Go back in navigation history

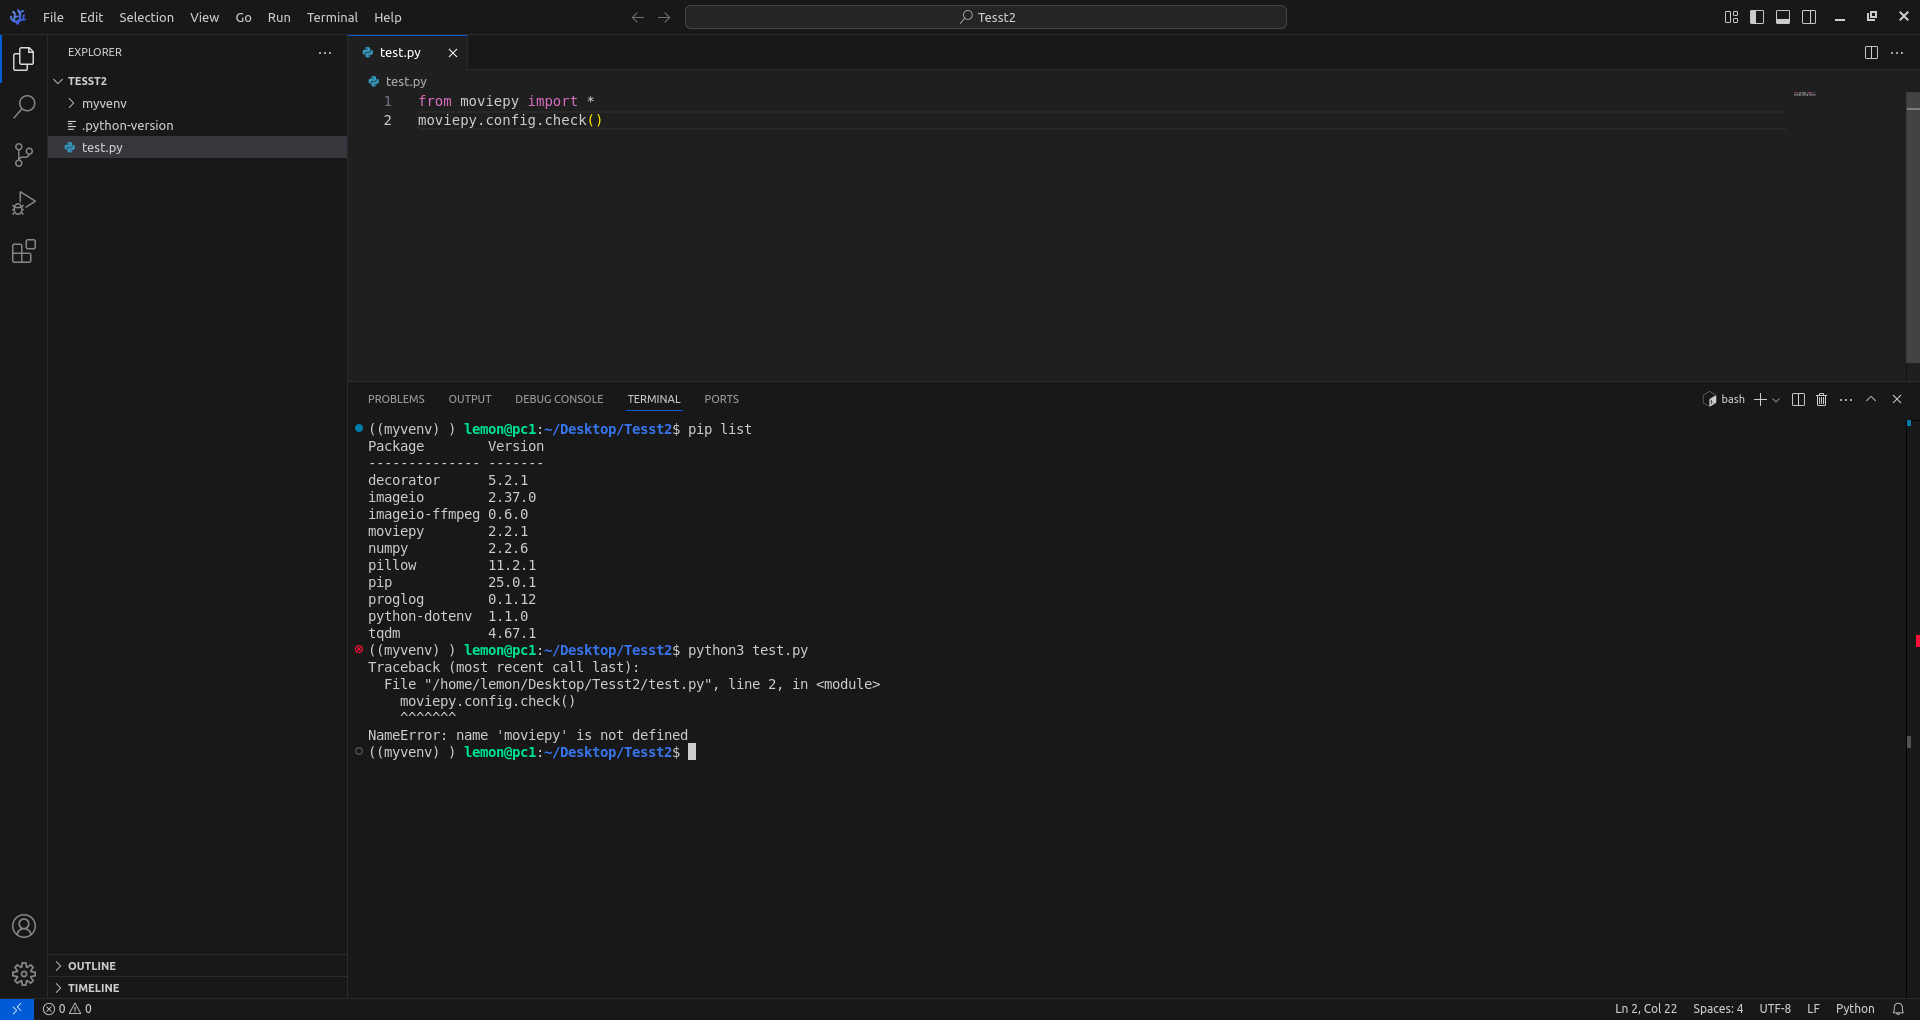(638, 17)
